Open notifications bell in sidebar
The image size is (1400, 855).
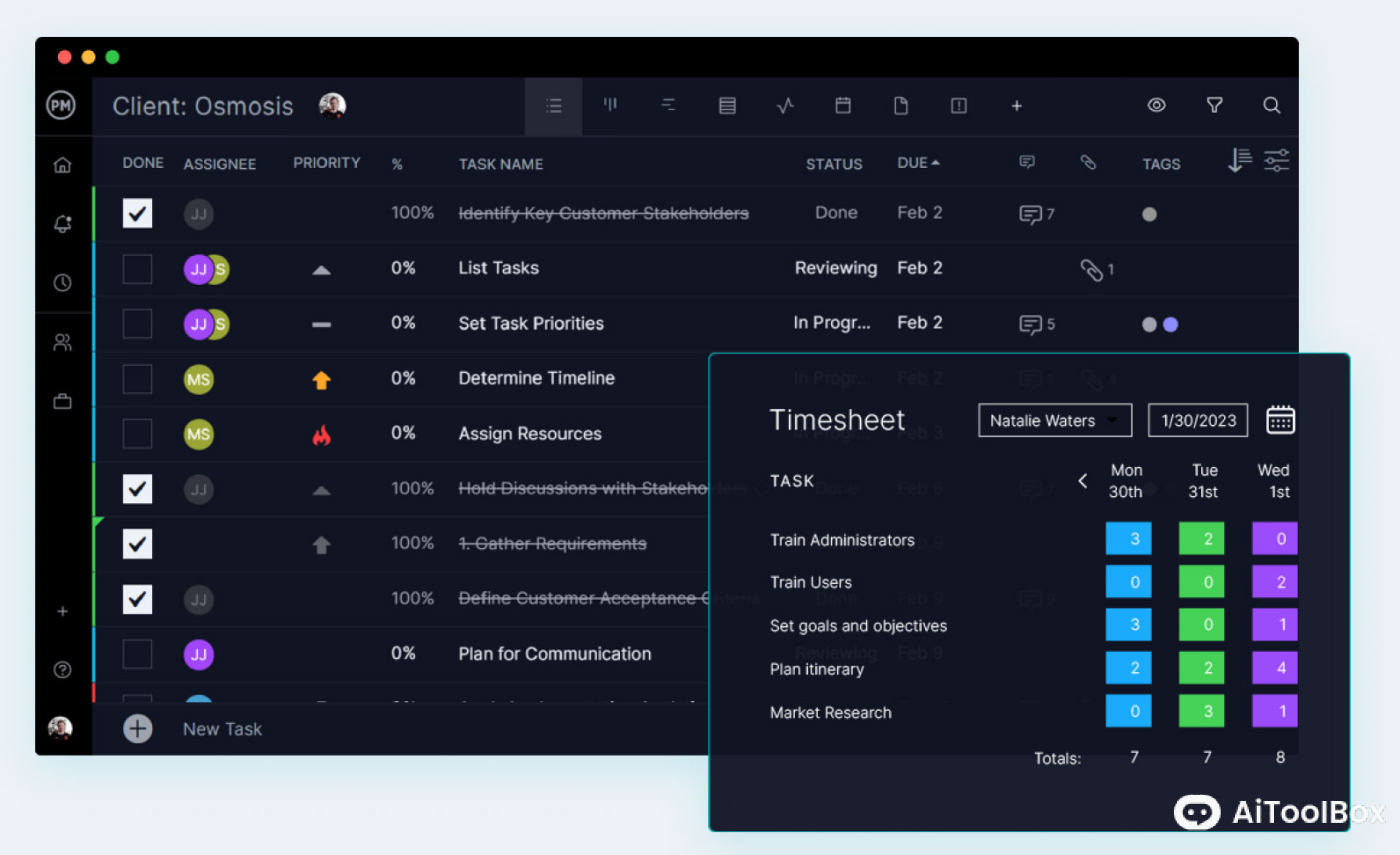pos(62,224)
